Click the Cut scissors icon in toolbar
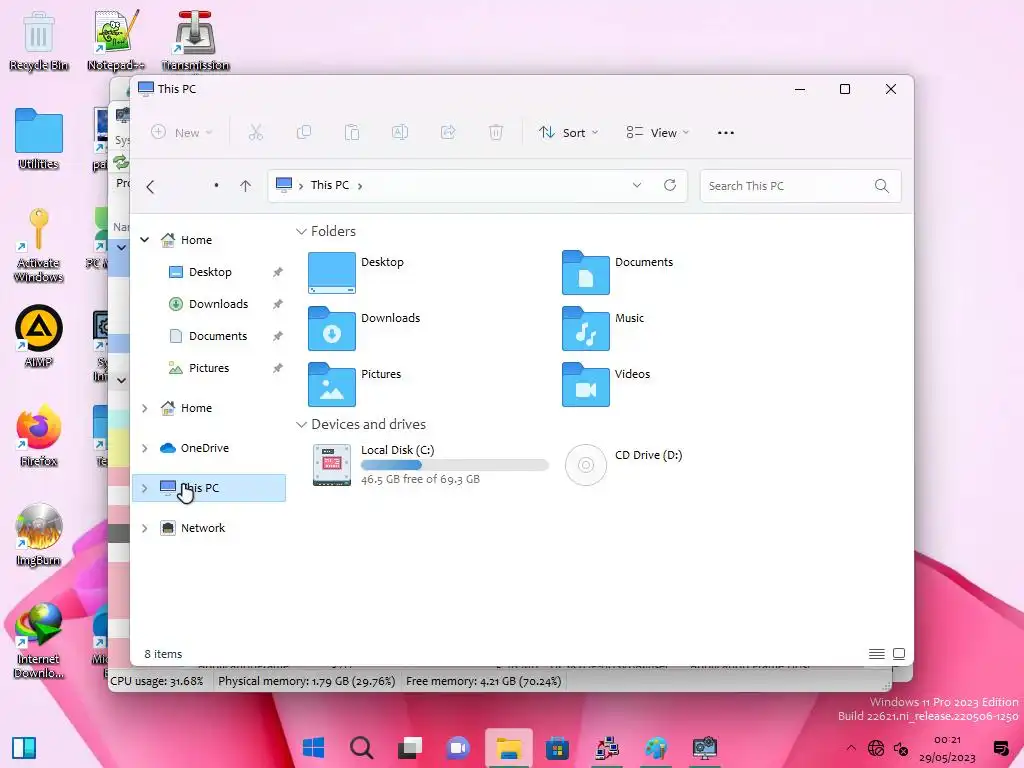Screen dimensions: 1024x768 [255, 133]
